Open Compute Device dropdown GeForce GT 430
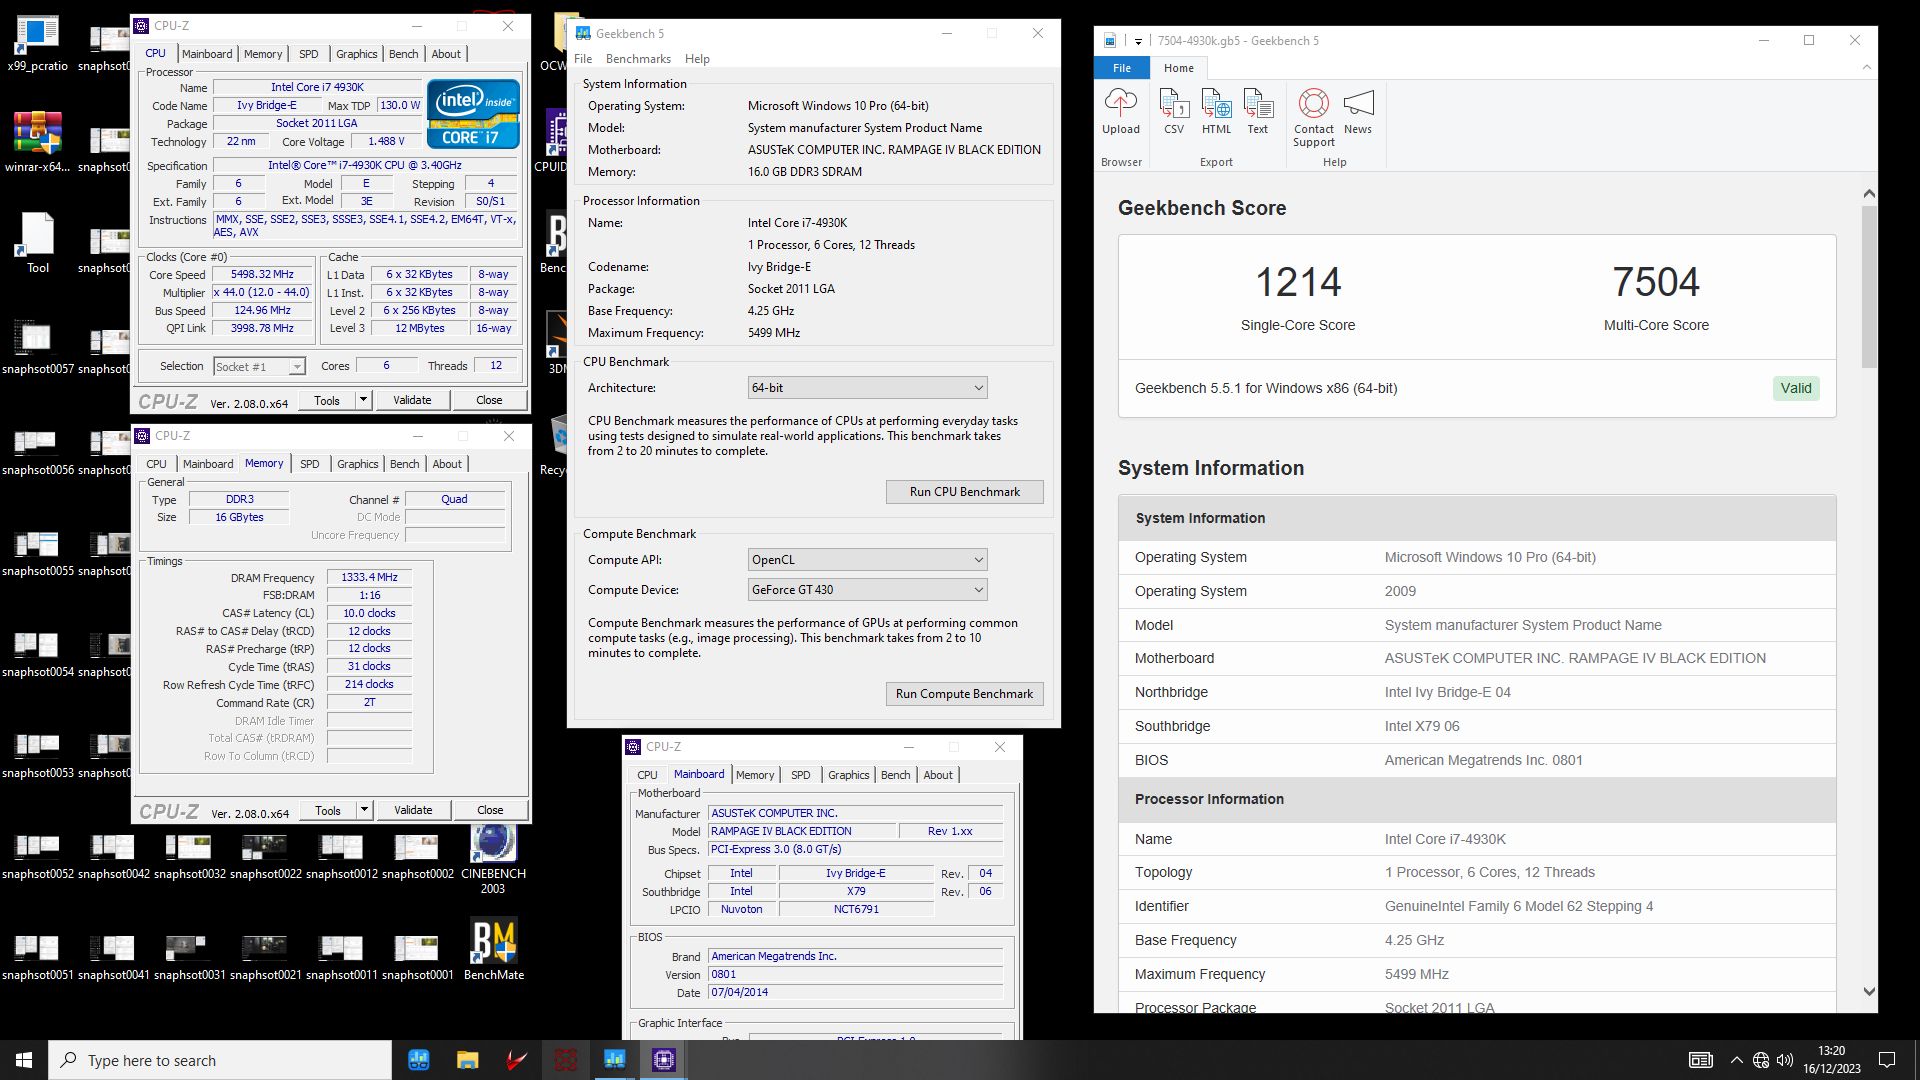 867,589
